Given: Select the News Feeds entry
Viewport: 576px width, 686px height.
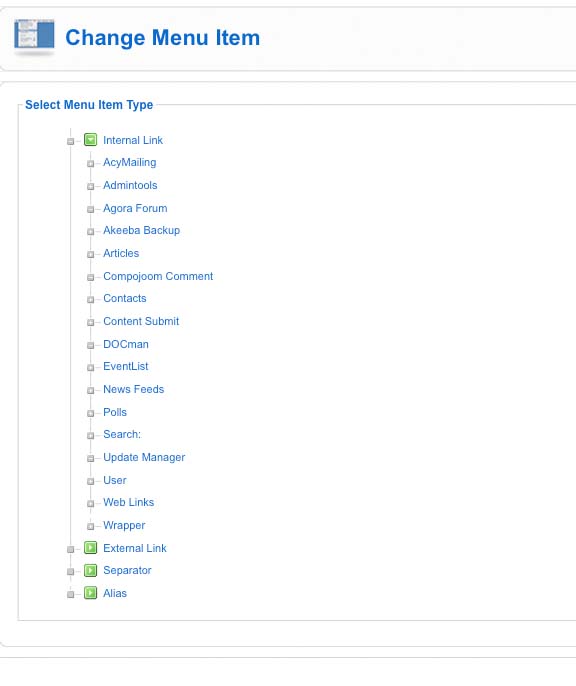Looking at the screenshot, I should coord(133,389).
